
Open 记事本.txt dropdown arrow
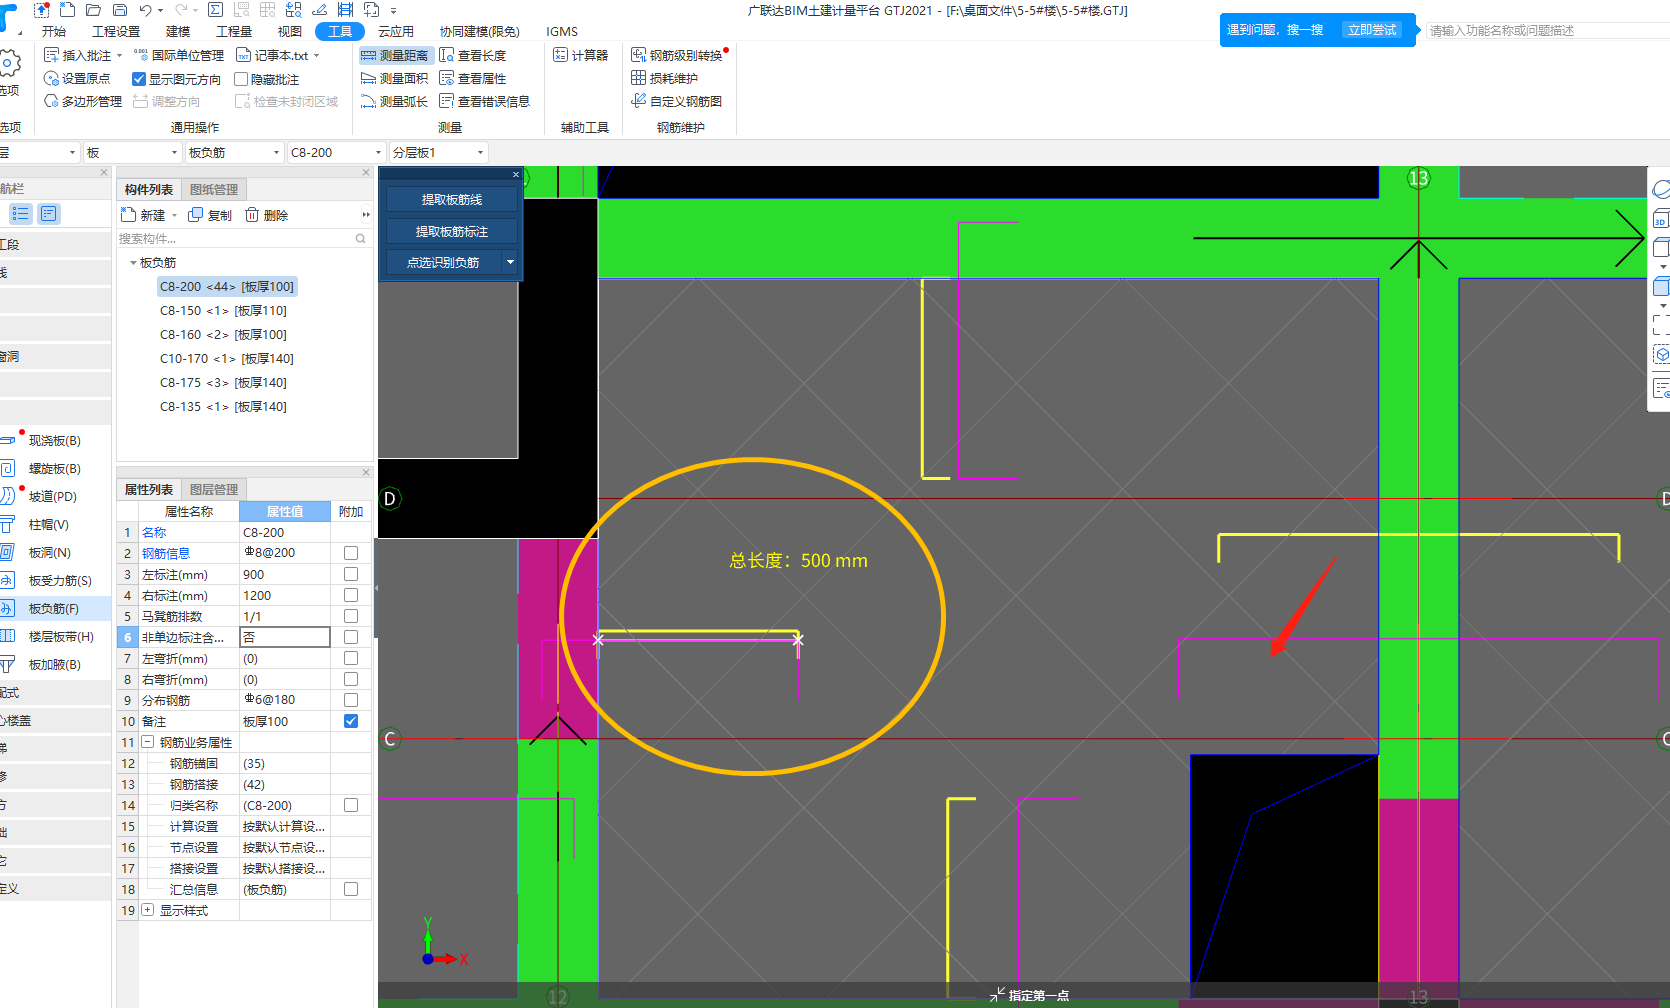pyautogui.click(x=317, y=56)
